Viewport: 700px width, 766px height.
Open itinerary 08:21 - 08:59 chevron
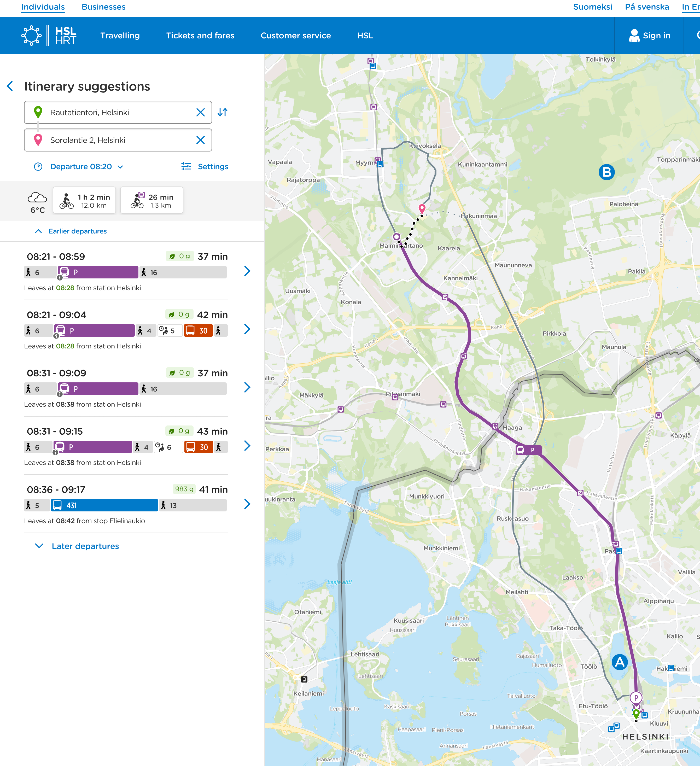[247, 271]
